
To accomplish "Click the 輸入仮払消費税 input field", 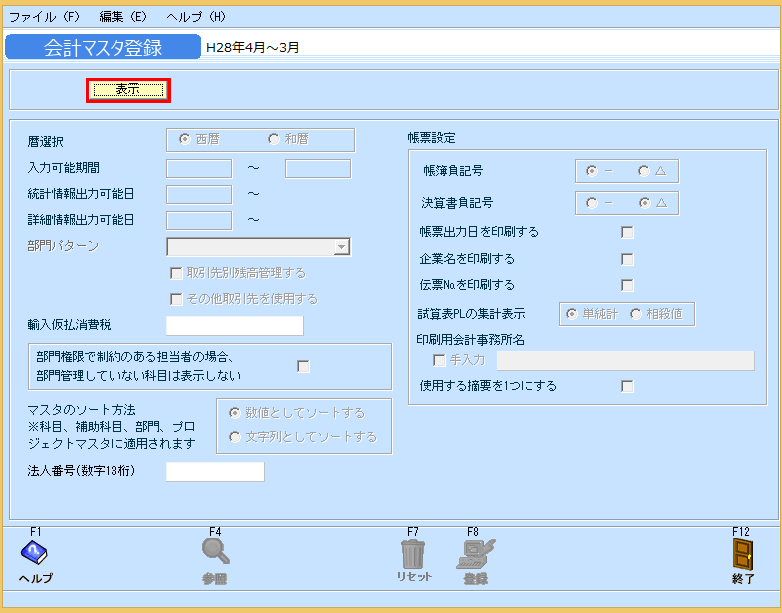I will pos(234,326).
